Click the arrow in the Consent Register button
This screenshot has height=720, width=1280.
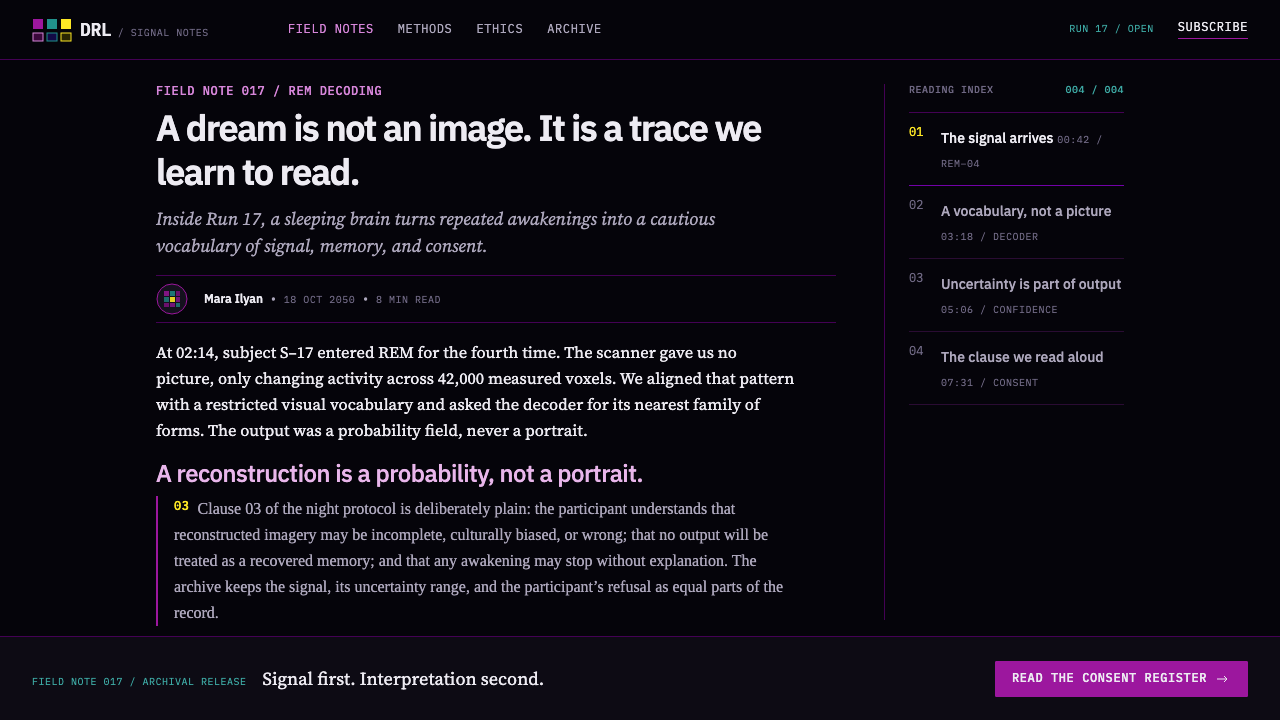tap(1222, 679)
